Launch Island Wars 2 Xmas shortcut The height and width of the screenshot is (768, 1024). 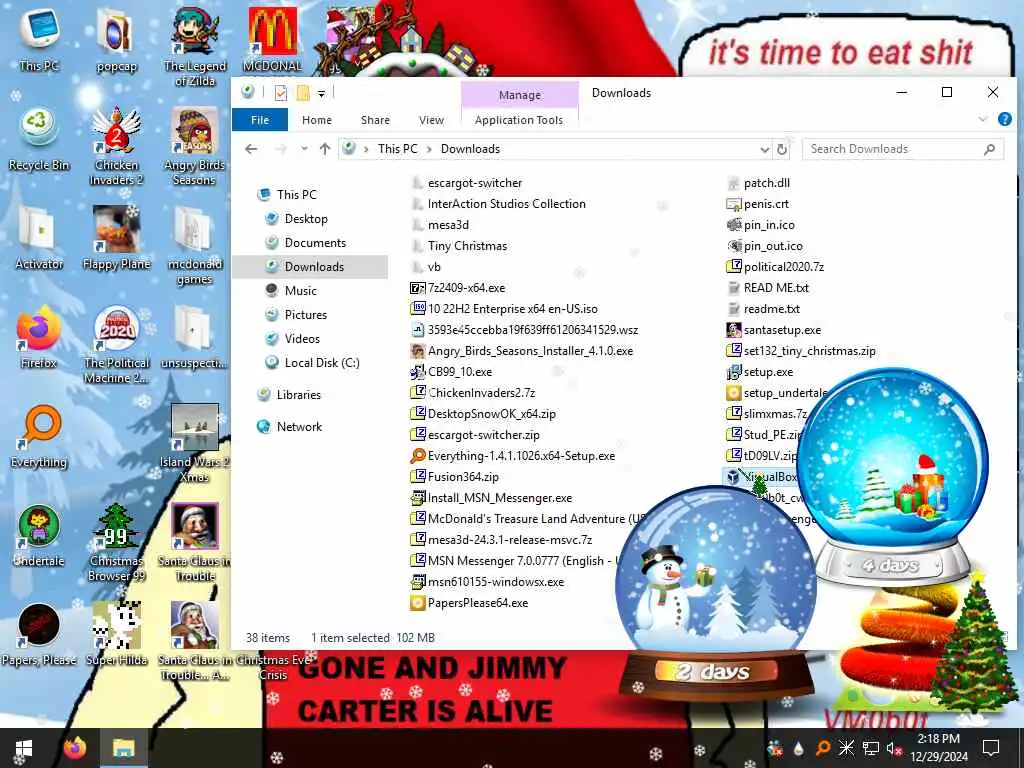coord(194,443)
